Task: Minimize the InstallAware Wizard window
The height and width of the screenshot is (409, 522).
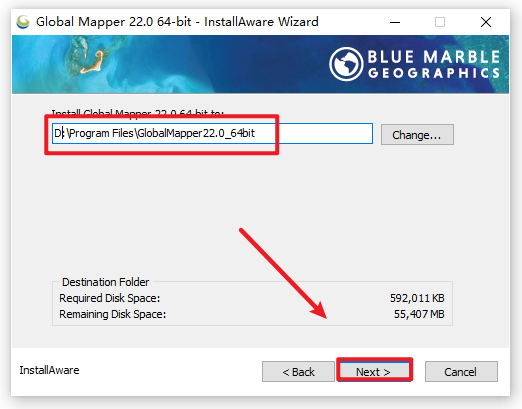Action: click(395, 22)
